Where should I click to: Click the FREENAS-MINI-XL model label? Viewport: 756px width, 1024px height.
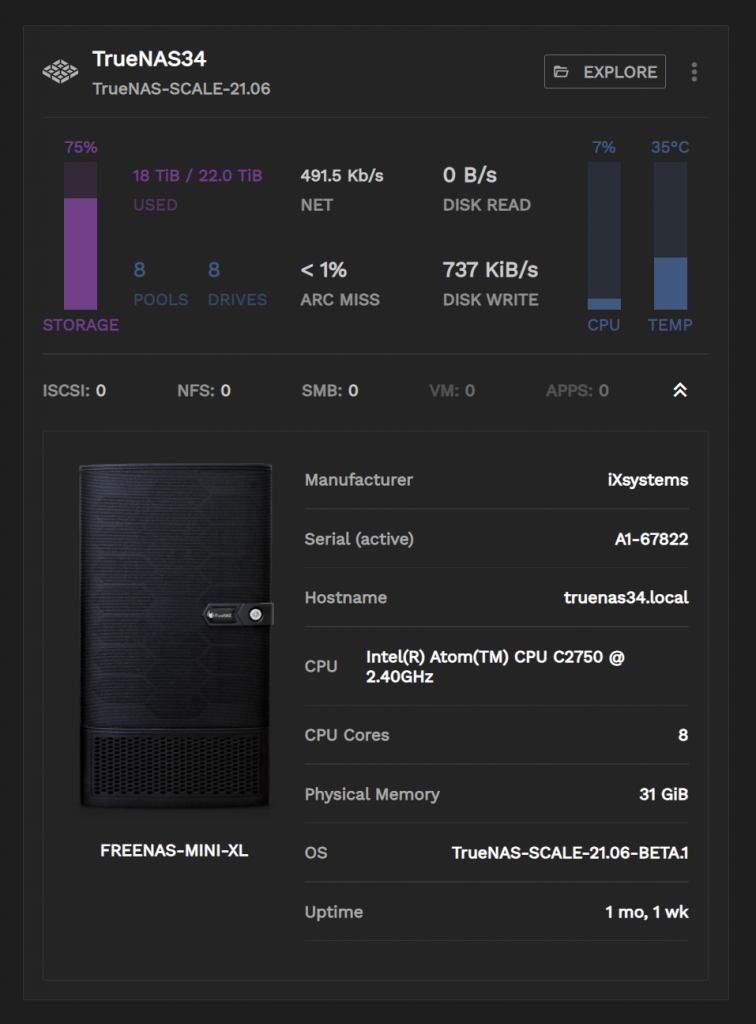point(174,851)
